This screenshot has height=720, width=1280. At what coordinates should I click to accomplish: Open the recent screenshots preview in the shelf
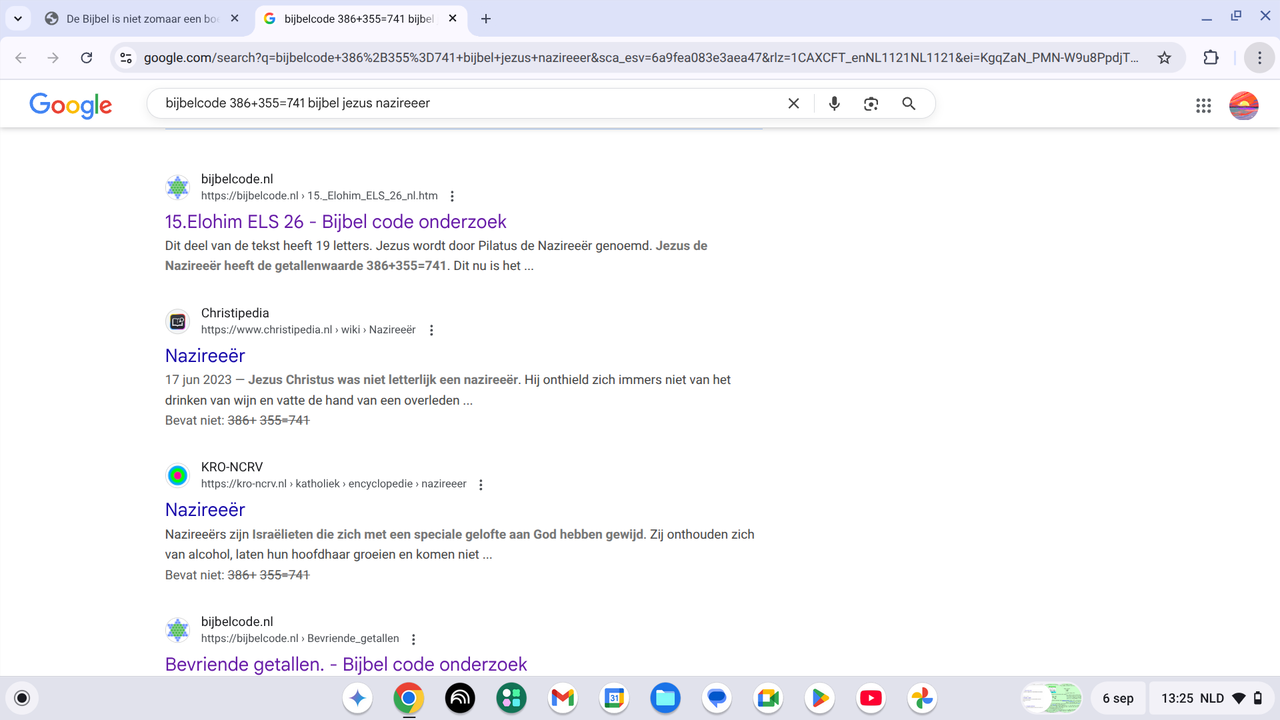pyautogui.click(x=1051, y=698)
